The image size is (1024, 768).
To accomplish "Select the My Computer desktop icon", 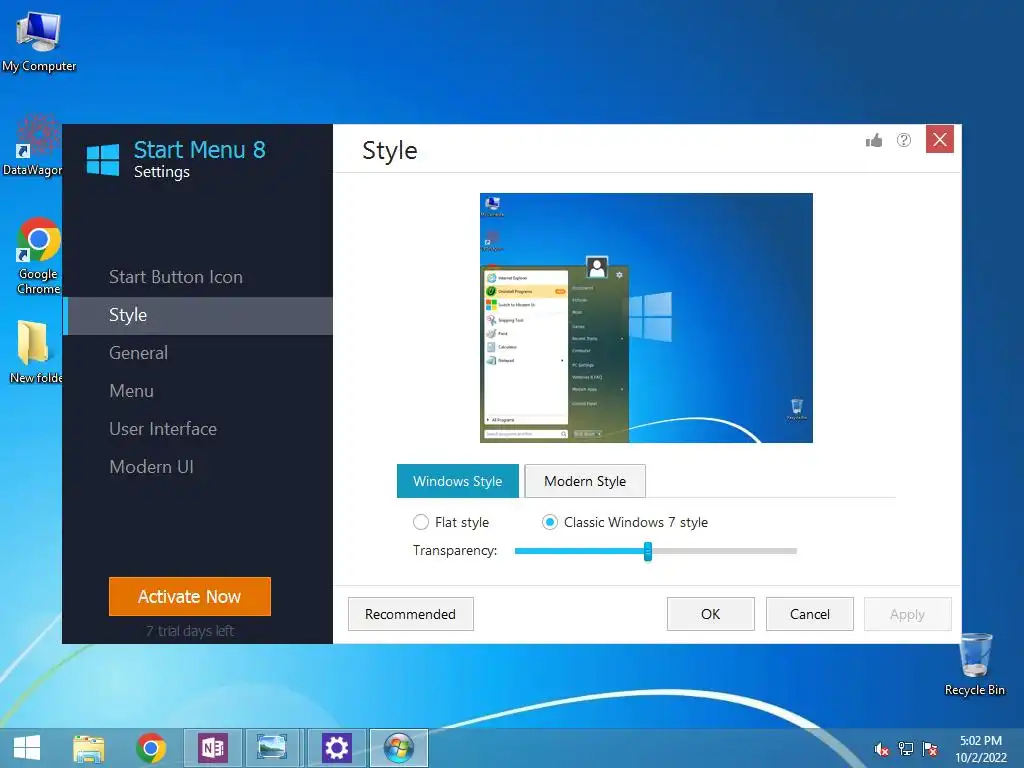I will click(39, 40).
